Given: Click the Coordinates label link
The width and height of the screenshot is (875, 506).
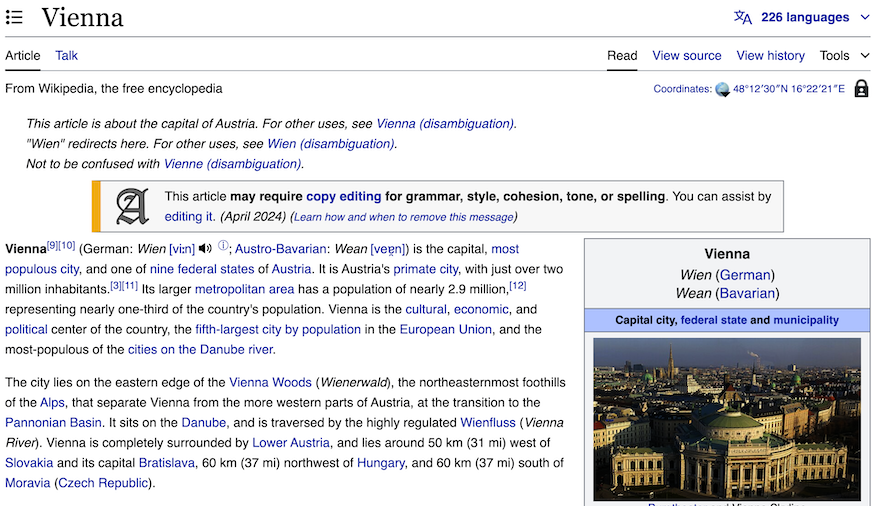Looking at the screenshot, I should click(x=681, y=89).
